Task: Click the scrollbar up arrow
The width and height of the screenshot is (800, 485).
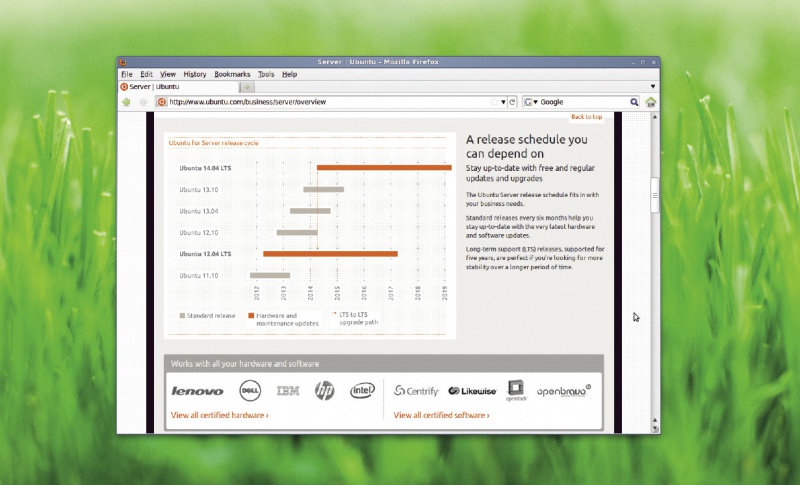Action: click(x=655, y=117)
